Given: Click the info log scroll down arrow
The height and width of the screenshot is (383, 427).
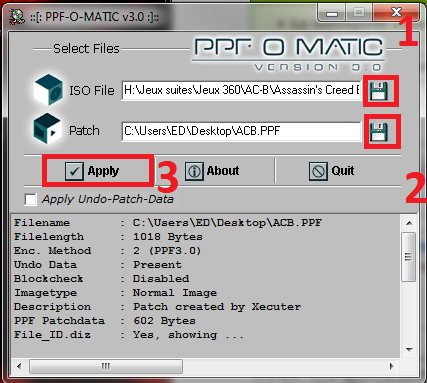Looking at the screenshot, I should 409,350.
